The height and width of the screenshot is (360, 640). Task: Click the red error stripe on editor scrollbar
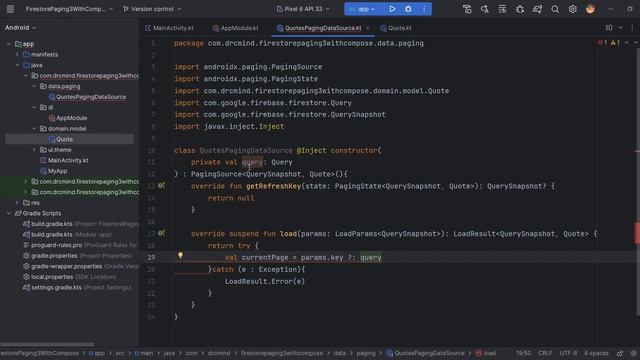tap(637, 233)
